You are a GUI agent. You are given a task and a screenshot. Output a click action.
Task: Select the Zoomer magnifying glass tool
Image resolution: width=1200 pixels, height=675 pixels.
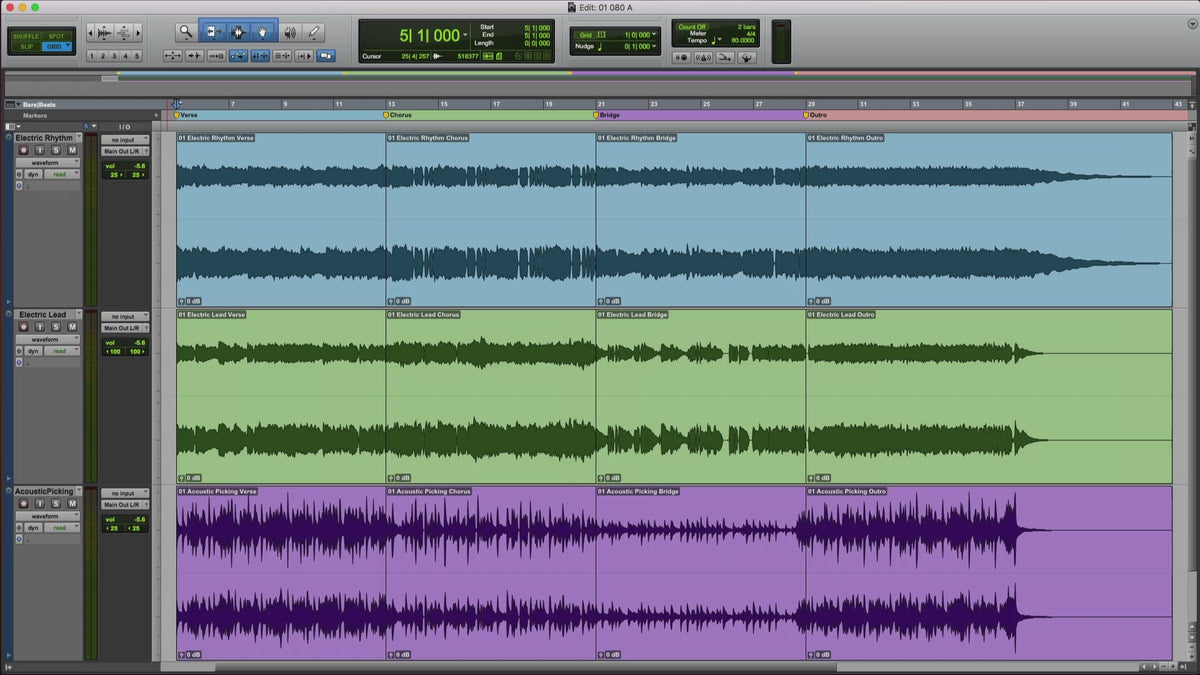185,32
